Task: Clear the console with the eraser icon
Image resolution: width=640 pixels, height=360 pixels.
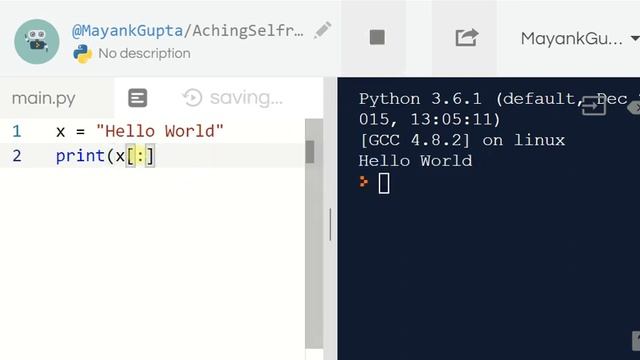Action: (634, 107)
